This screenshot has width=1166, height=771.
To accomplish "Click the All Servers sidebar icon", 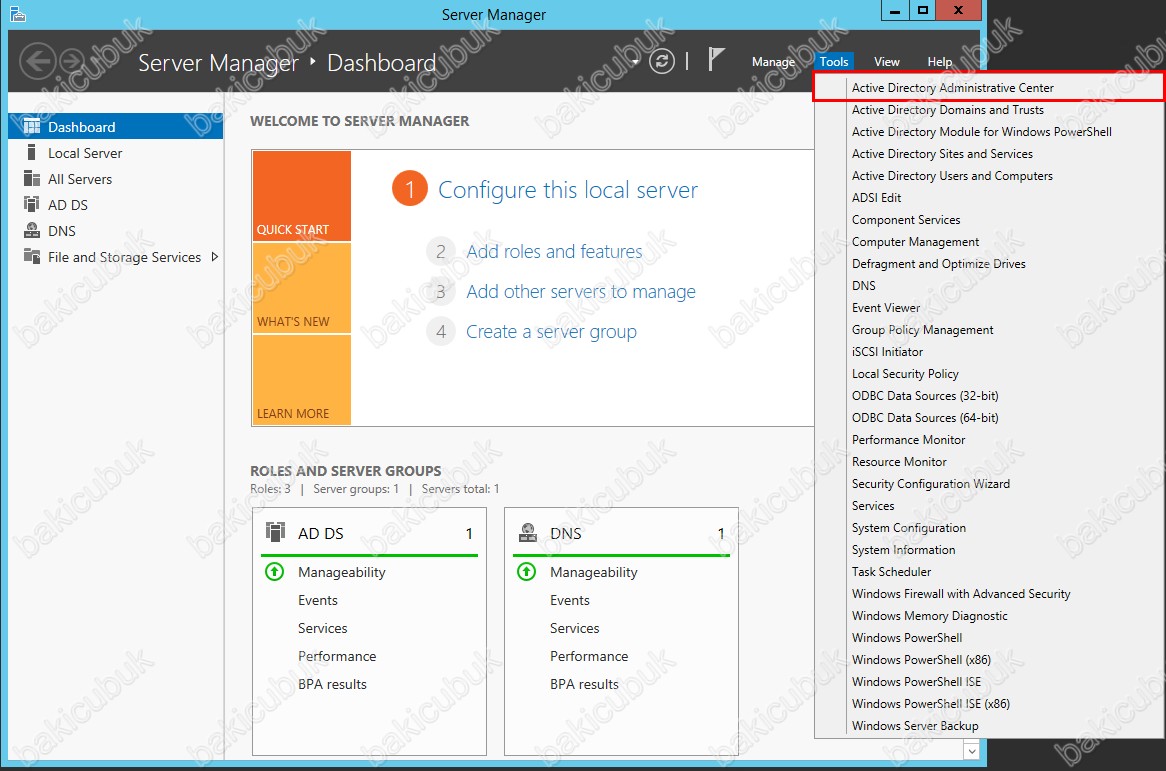I will 31,178.
